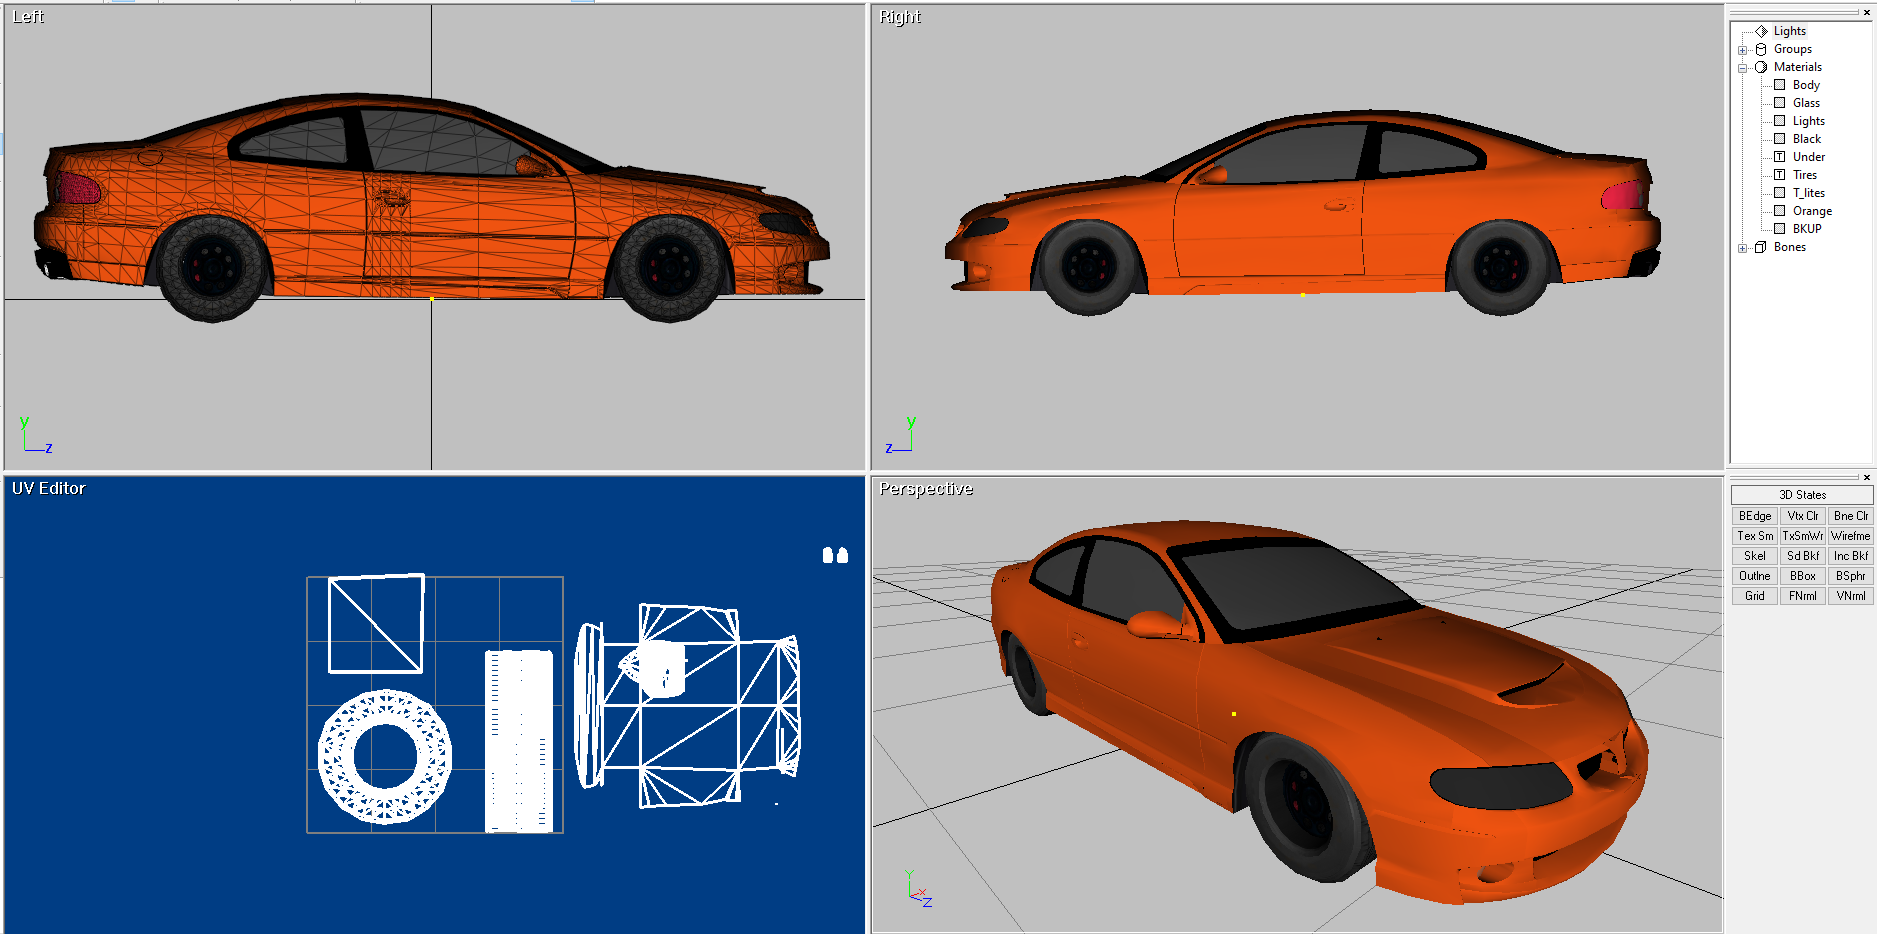This screenshot has height=934, width=1877.
Task: Click the Materials sphere icon
Action: click(x=1761, y=67)
